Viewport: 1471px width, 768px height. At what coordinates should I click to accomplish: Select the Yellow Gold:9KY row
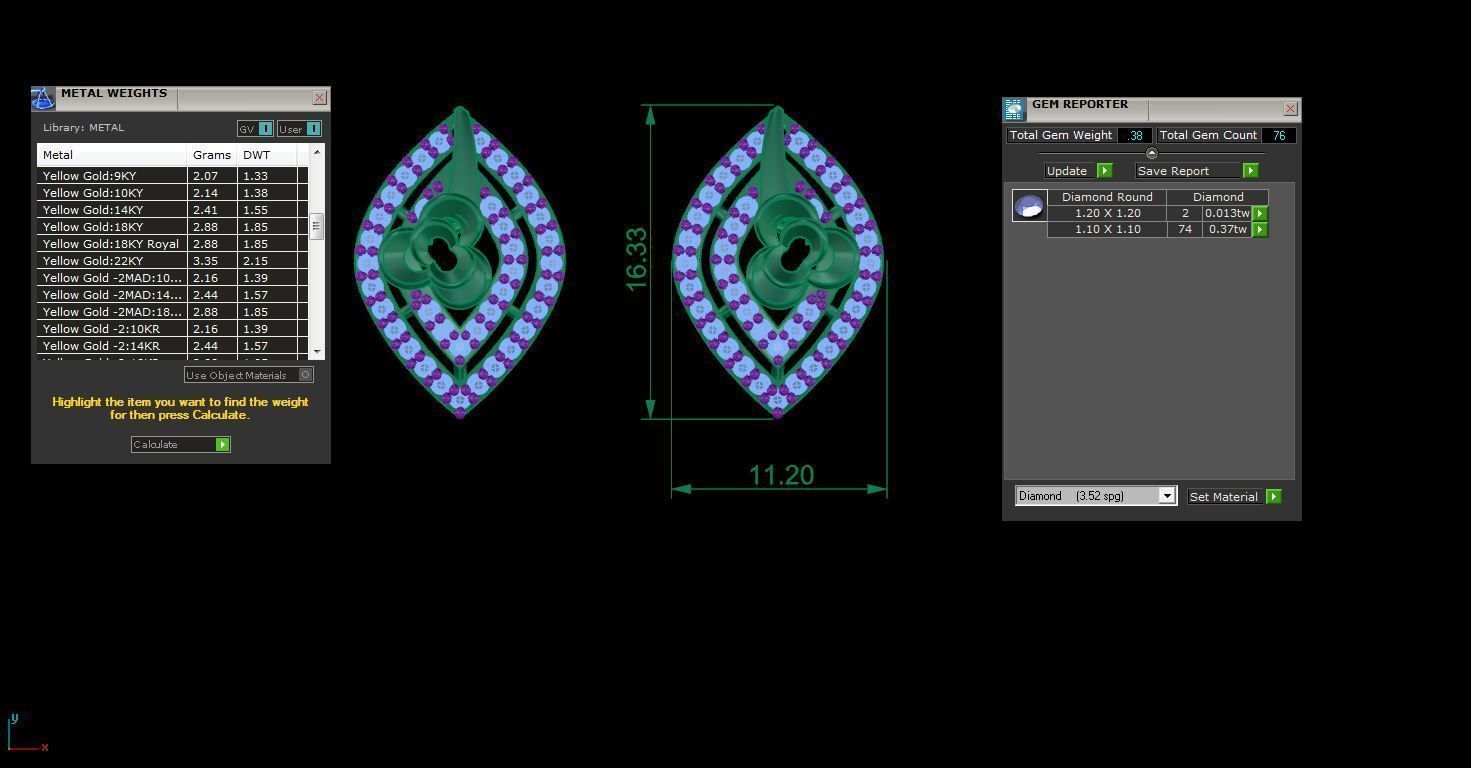[172, 176]
